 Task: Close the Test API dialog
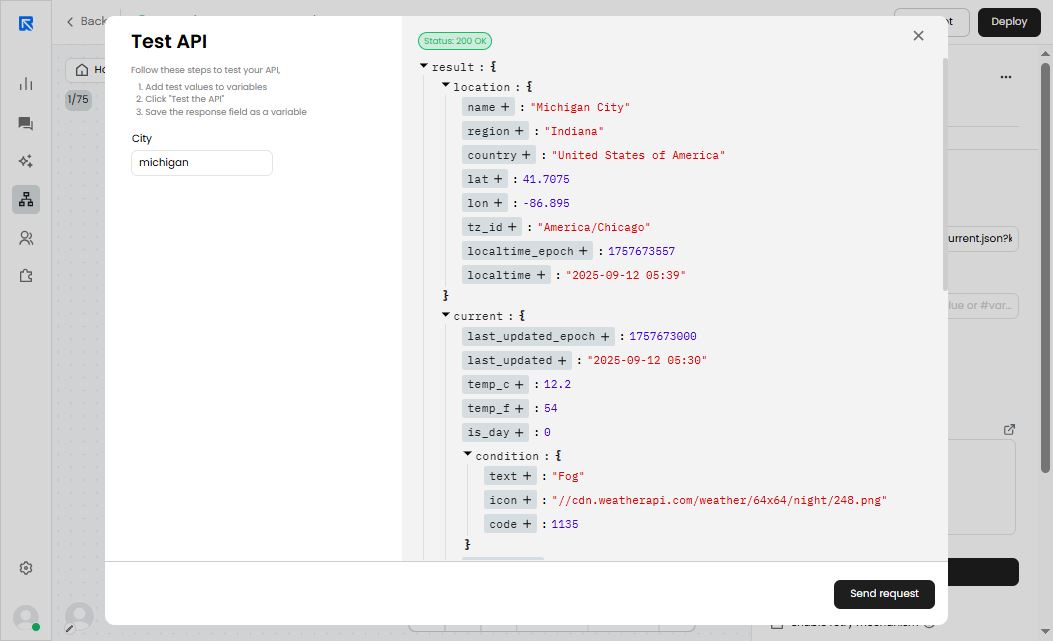[918, 36]
